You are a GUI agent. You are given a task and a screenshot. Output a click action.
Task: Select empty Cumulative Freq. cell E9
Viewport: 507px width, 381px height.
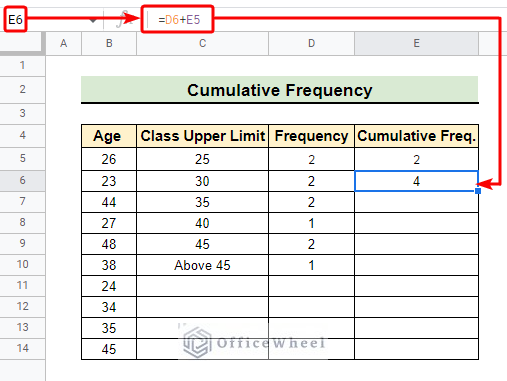pyautogui.click(x=416, y=244)
